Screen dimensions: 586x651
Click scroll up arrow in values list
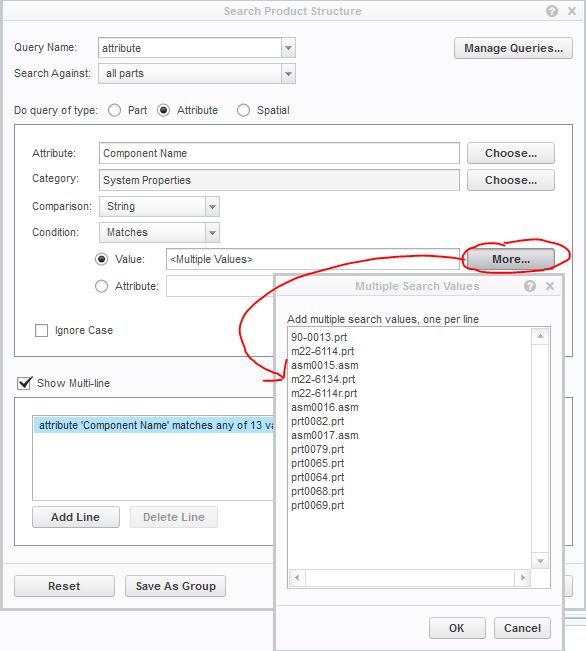[x=540, y=336]
